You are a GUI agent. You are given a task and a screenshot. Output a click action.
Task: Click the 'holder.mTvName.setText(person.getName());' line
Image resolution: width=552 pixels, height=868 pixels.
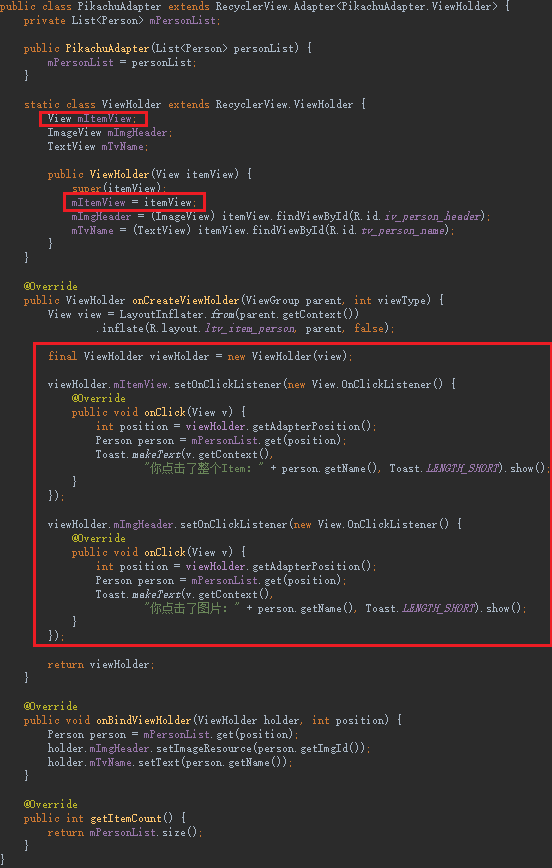click(x=170, y=762)
